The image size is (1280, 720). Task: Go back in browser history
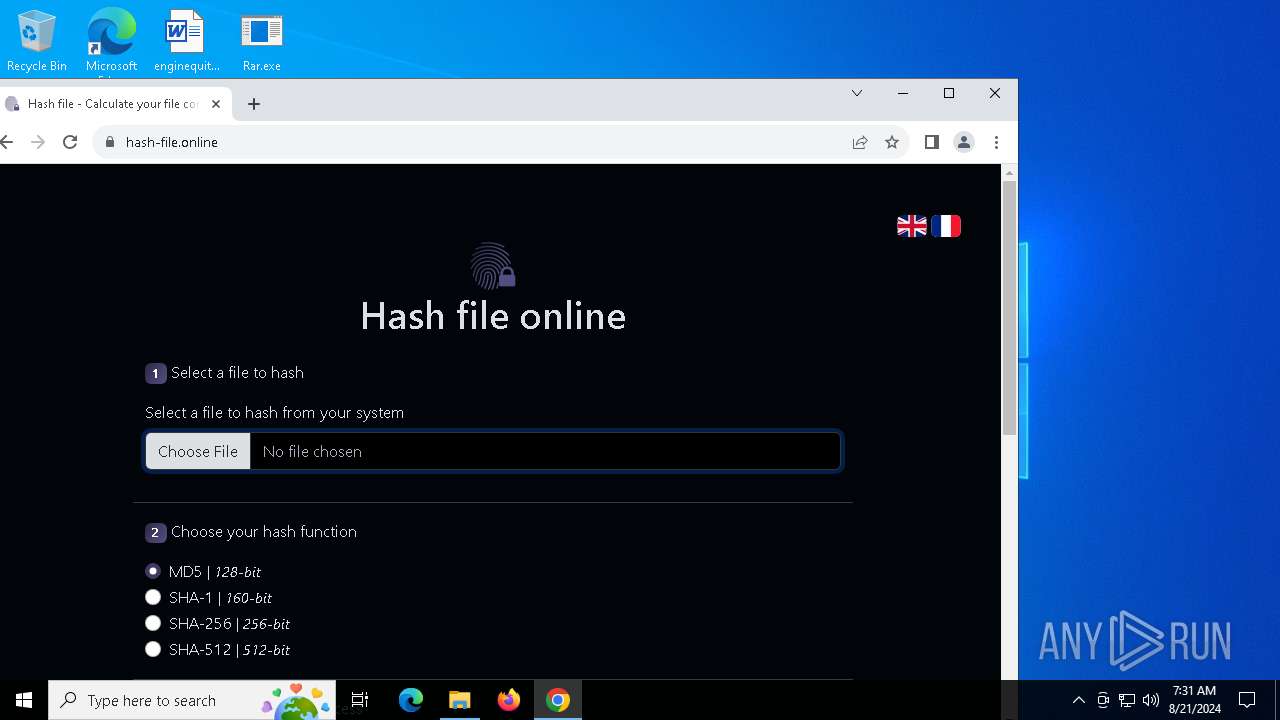point(7,142)
